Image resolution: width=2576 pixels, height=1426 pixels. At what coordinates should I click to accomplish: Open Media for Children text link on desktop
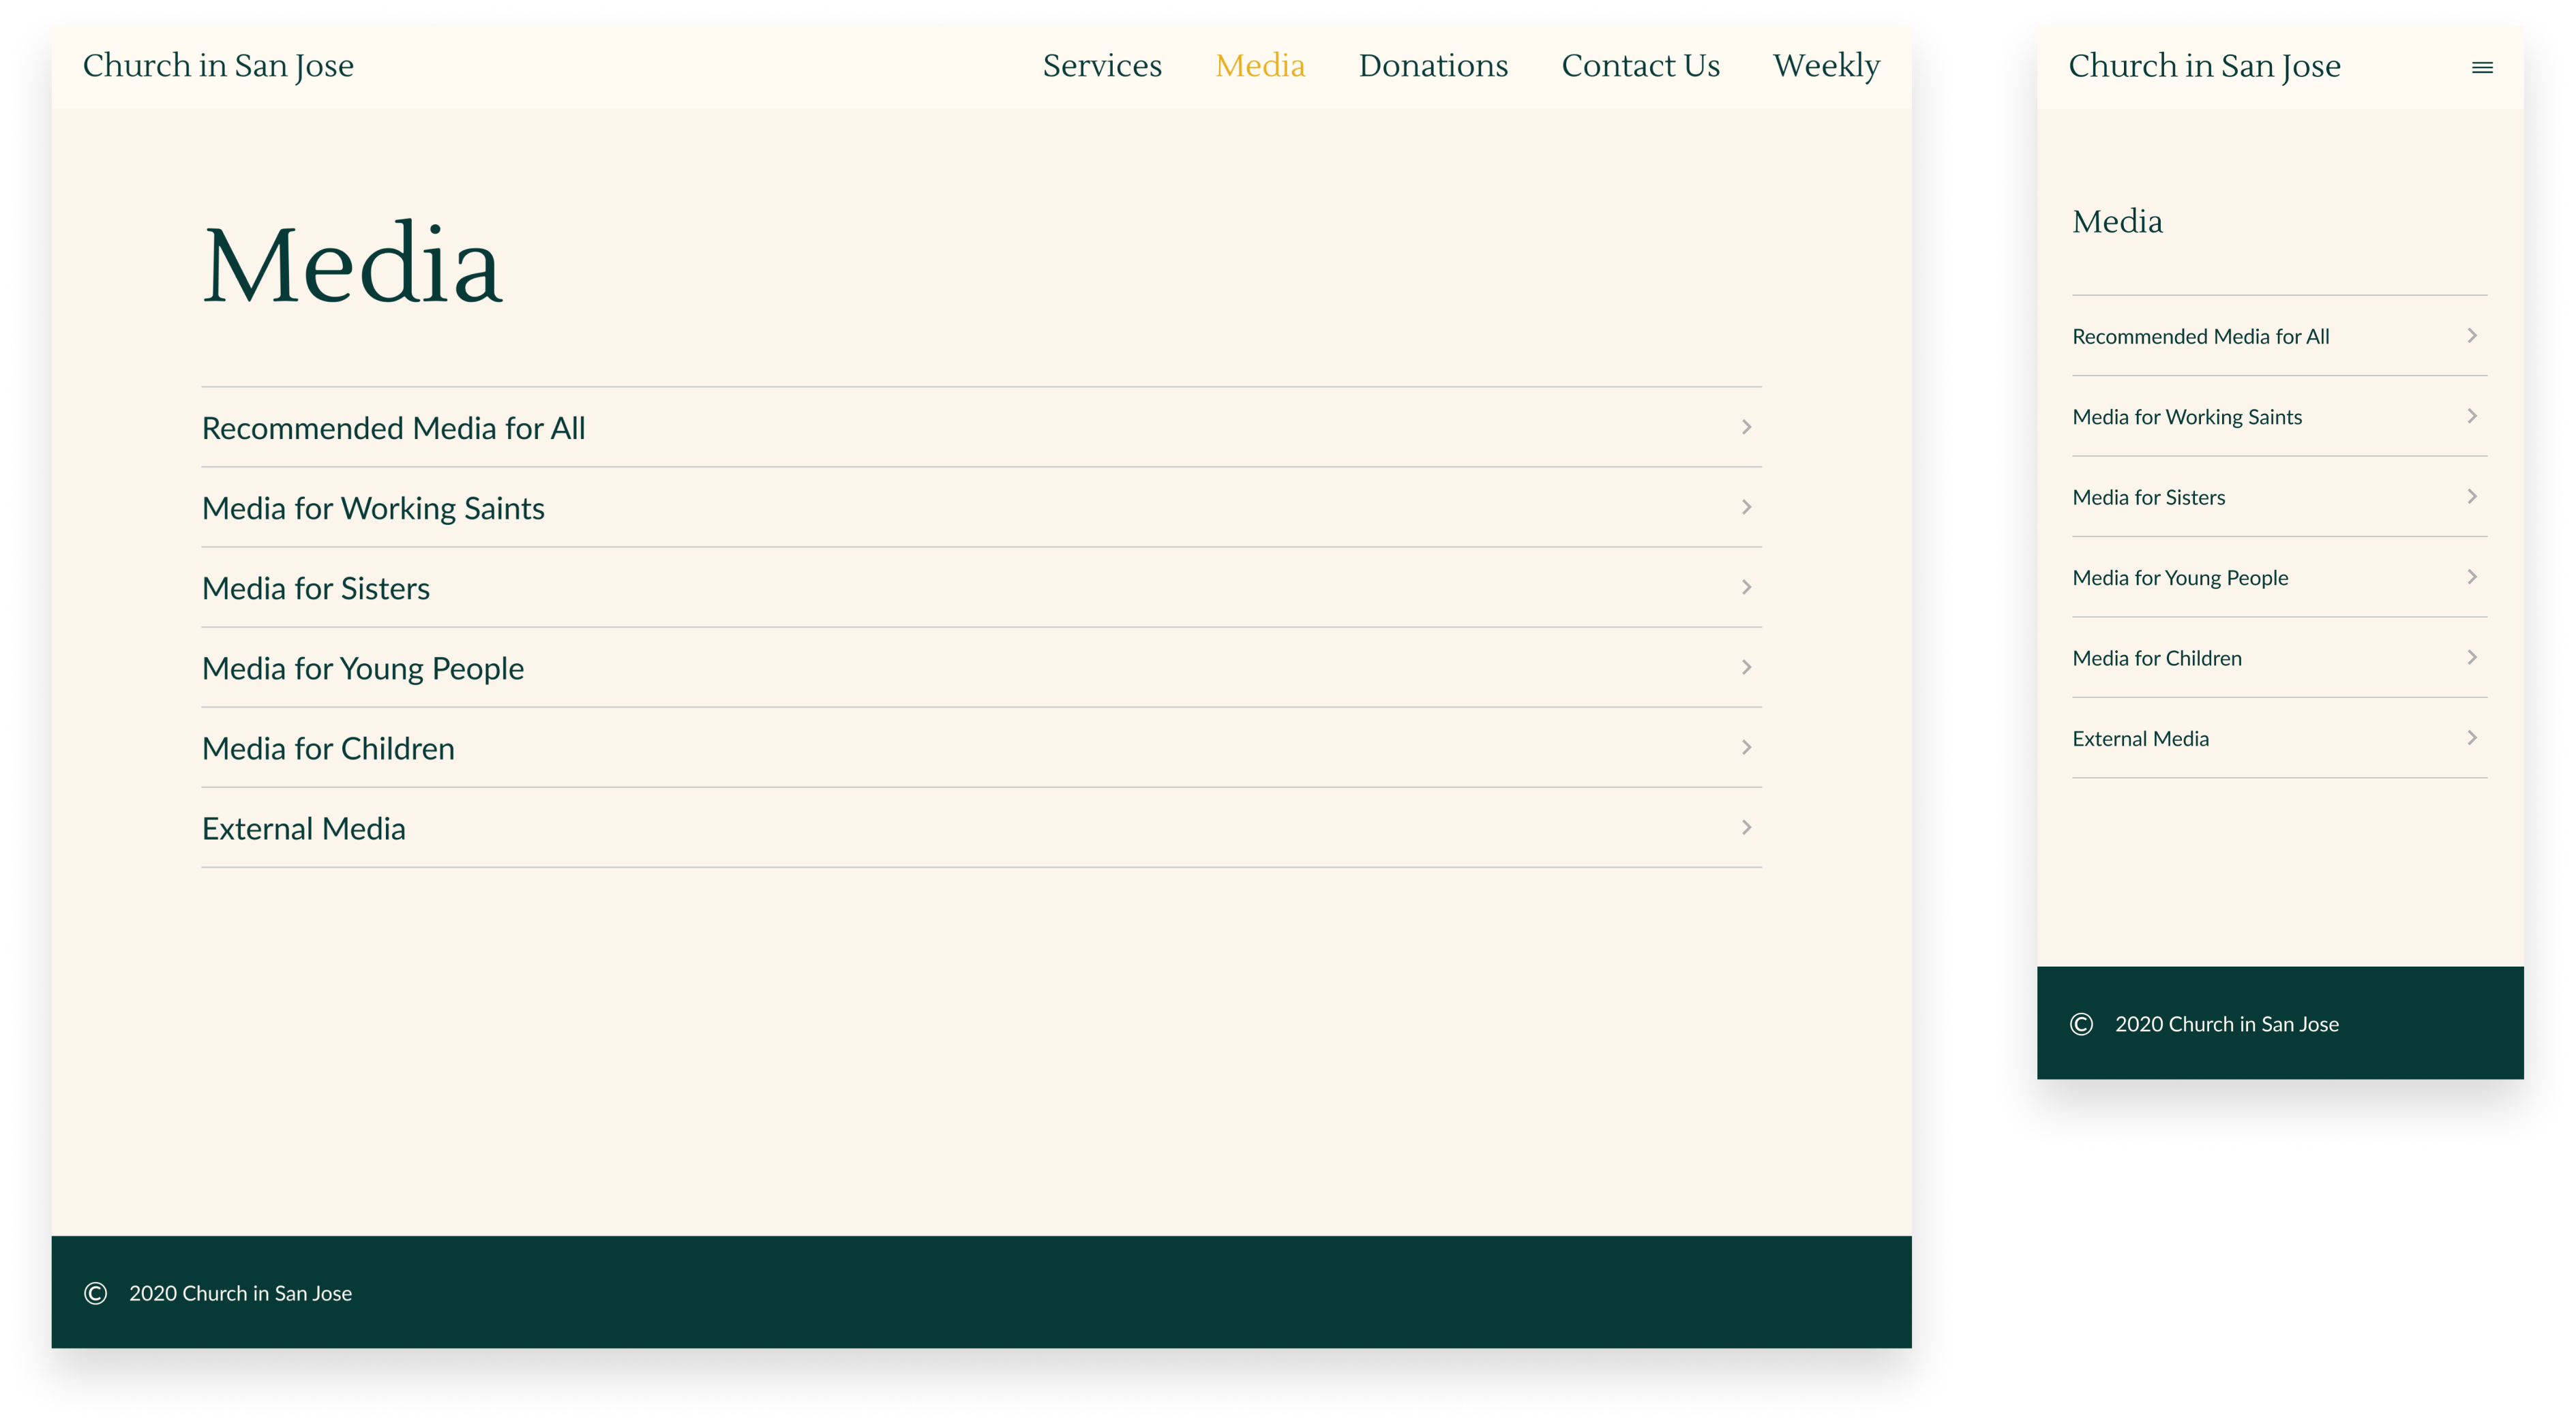[328, 749]
